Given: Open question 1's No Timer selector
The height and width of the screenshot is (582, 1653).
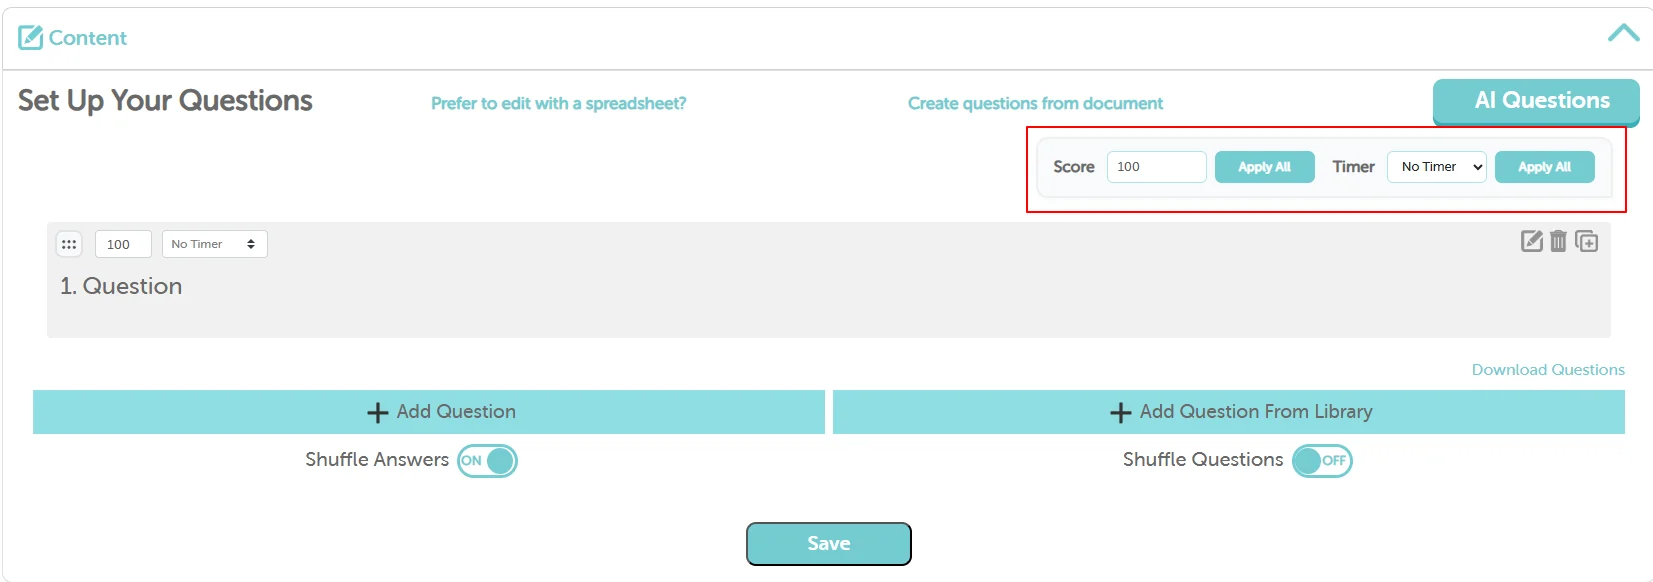Looking at the screenshot, I should coord(213,243).
